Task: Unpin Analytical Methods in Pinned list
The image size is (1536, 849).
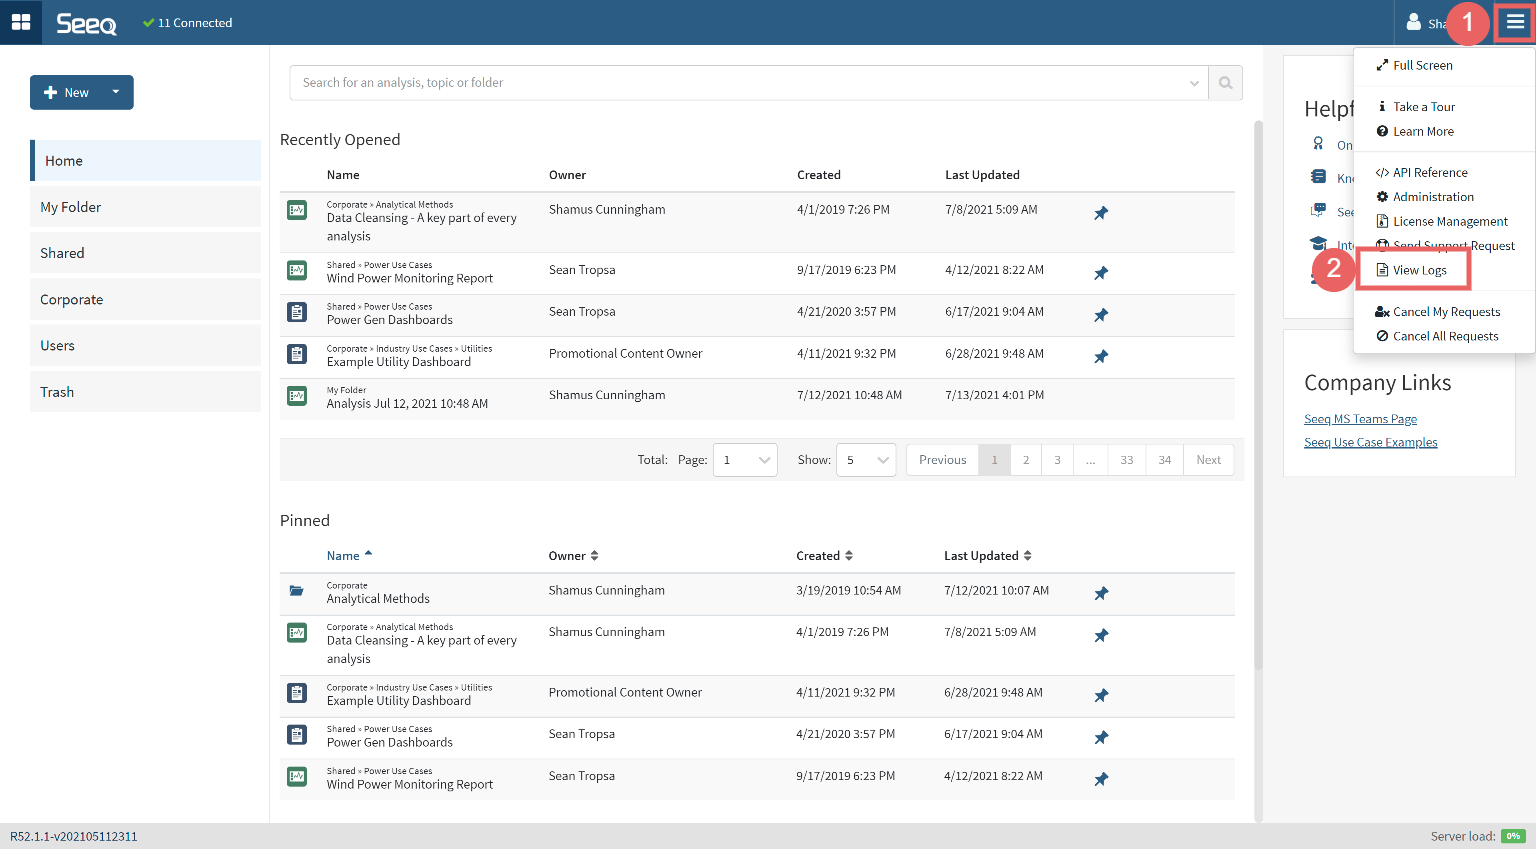Action: [1101, 594]
